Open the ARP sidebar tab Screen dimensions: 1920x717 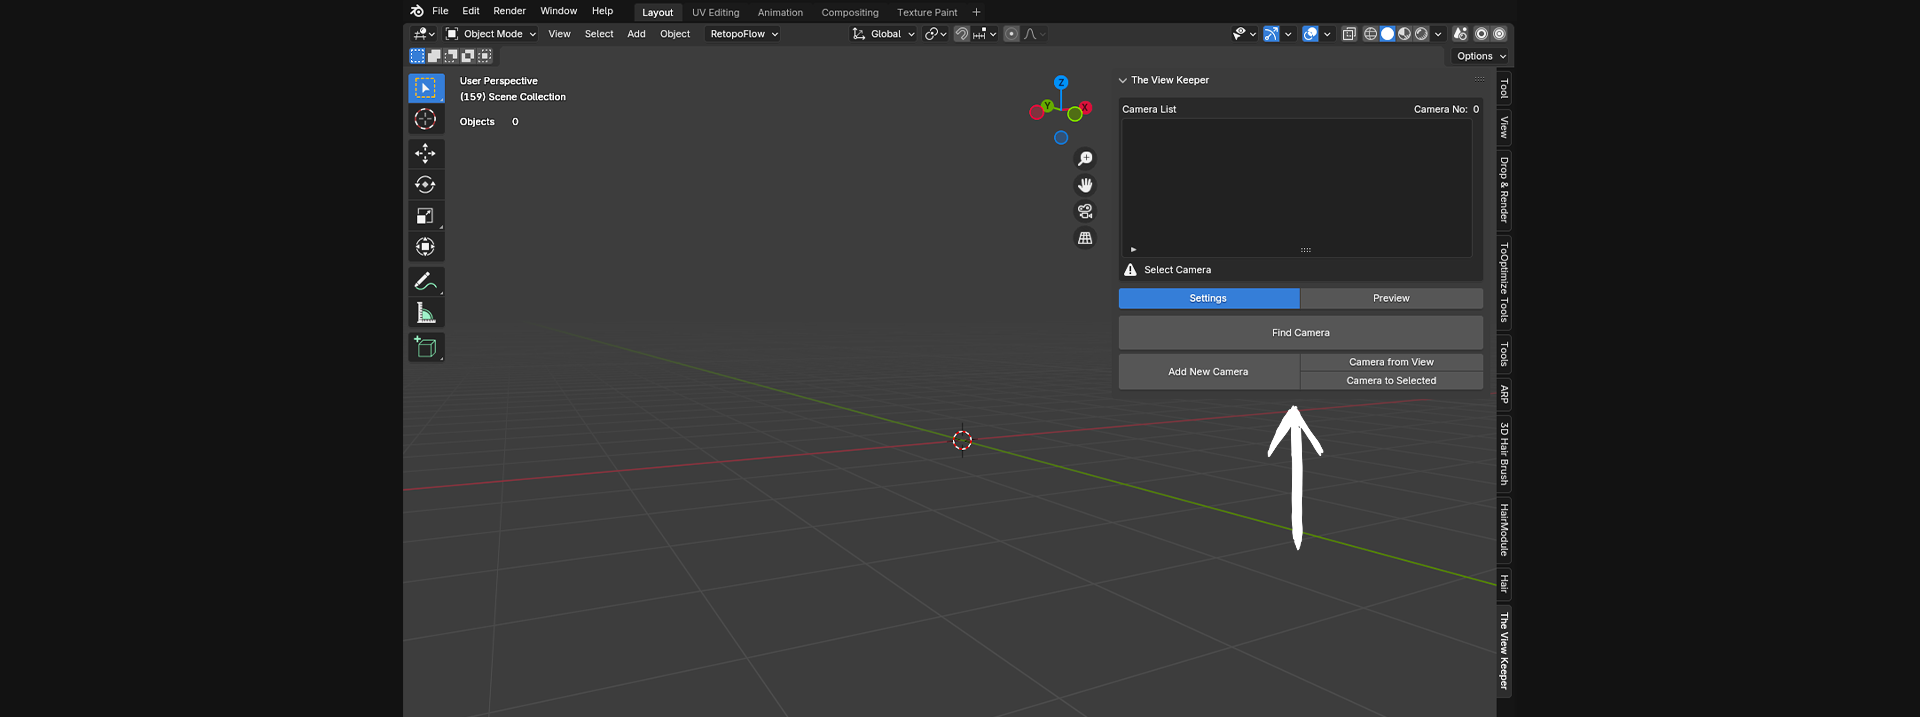[x=1504, y=395]
